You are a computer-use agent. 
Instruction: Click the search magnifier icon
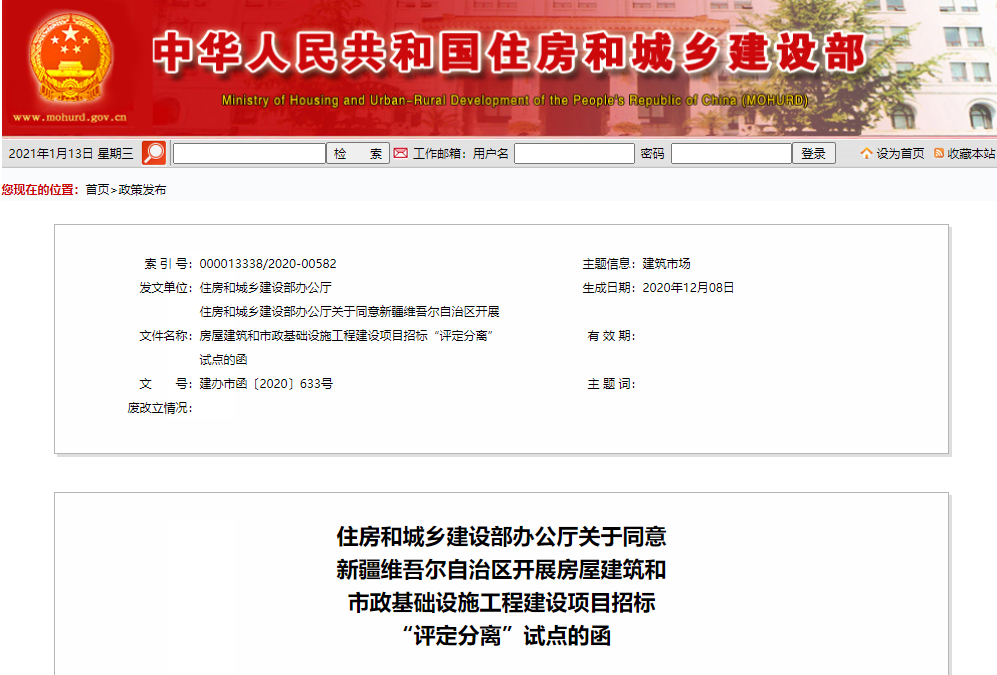coord(152,153)
